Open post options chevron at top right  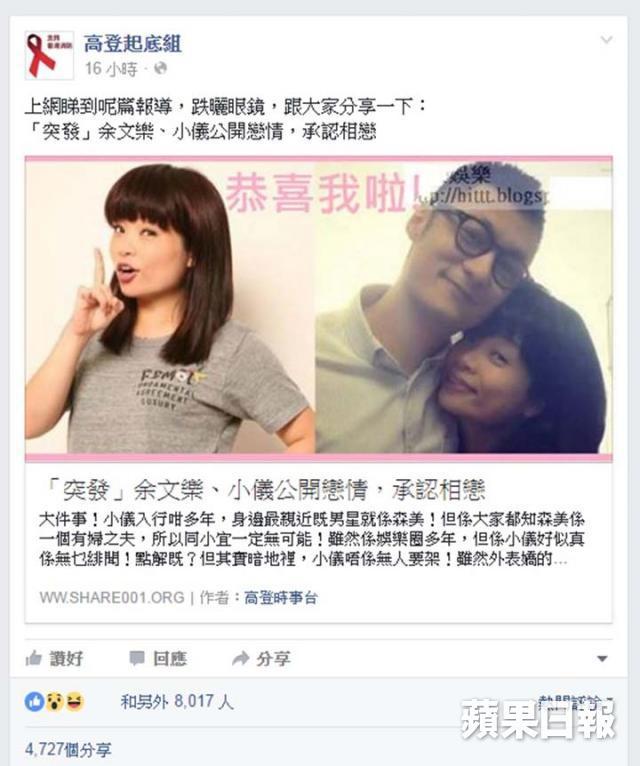pos(606,40)
